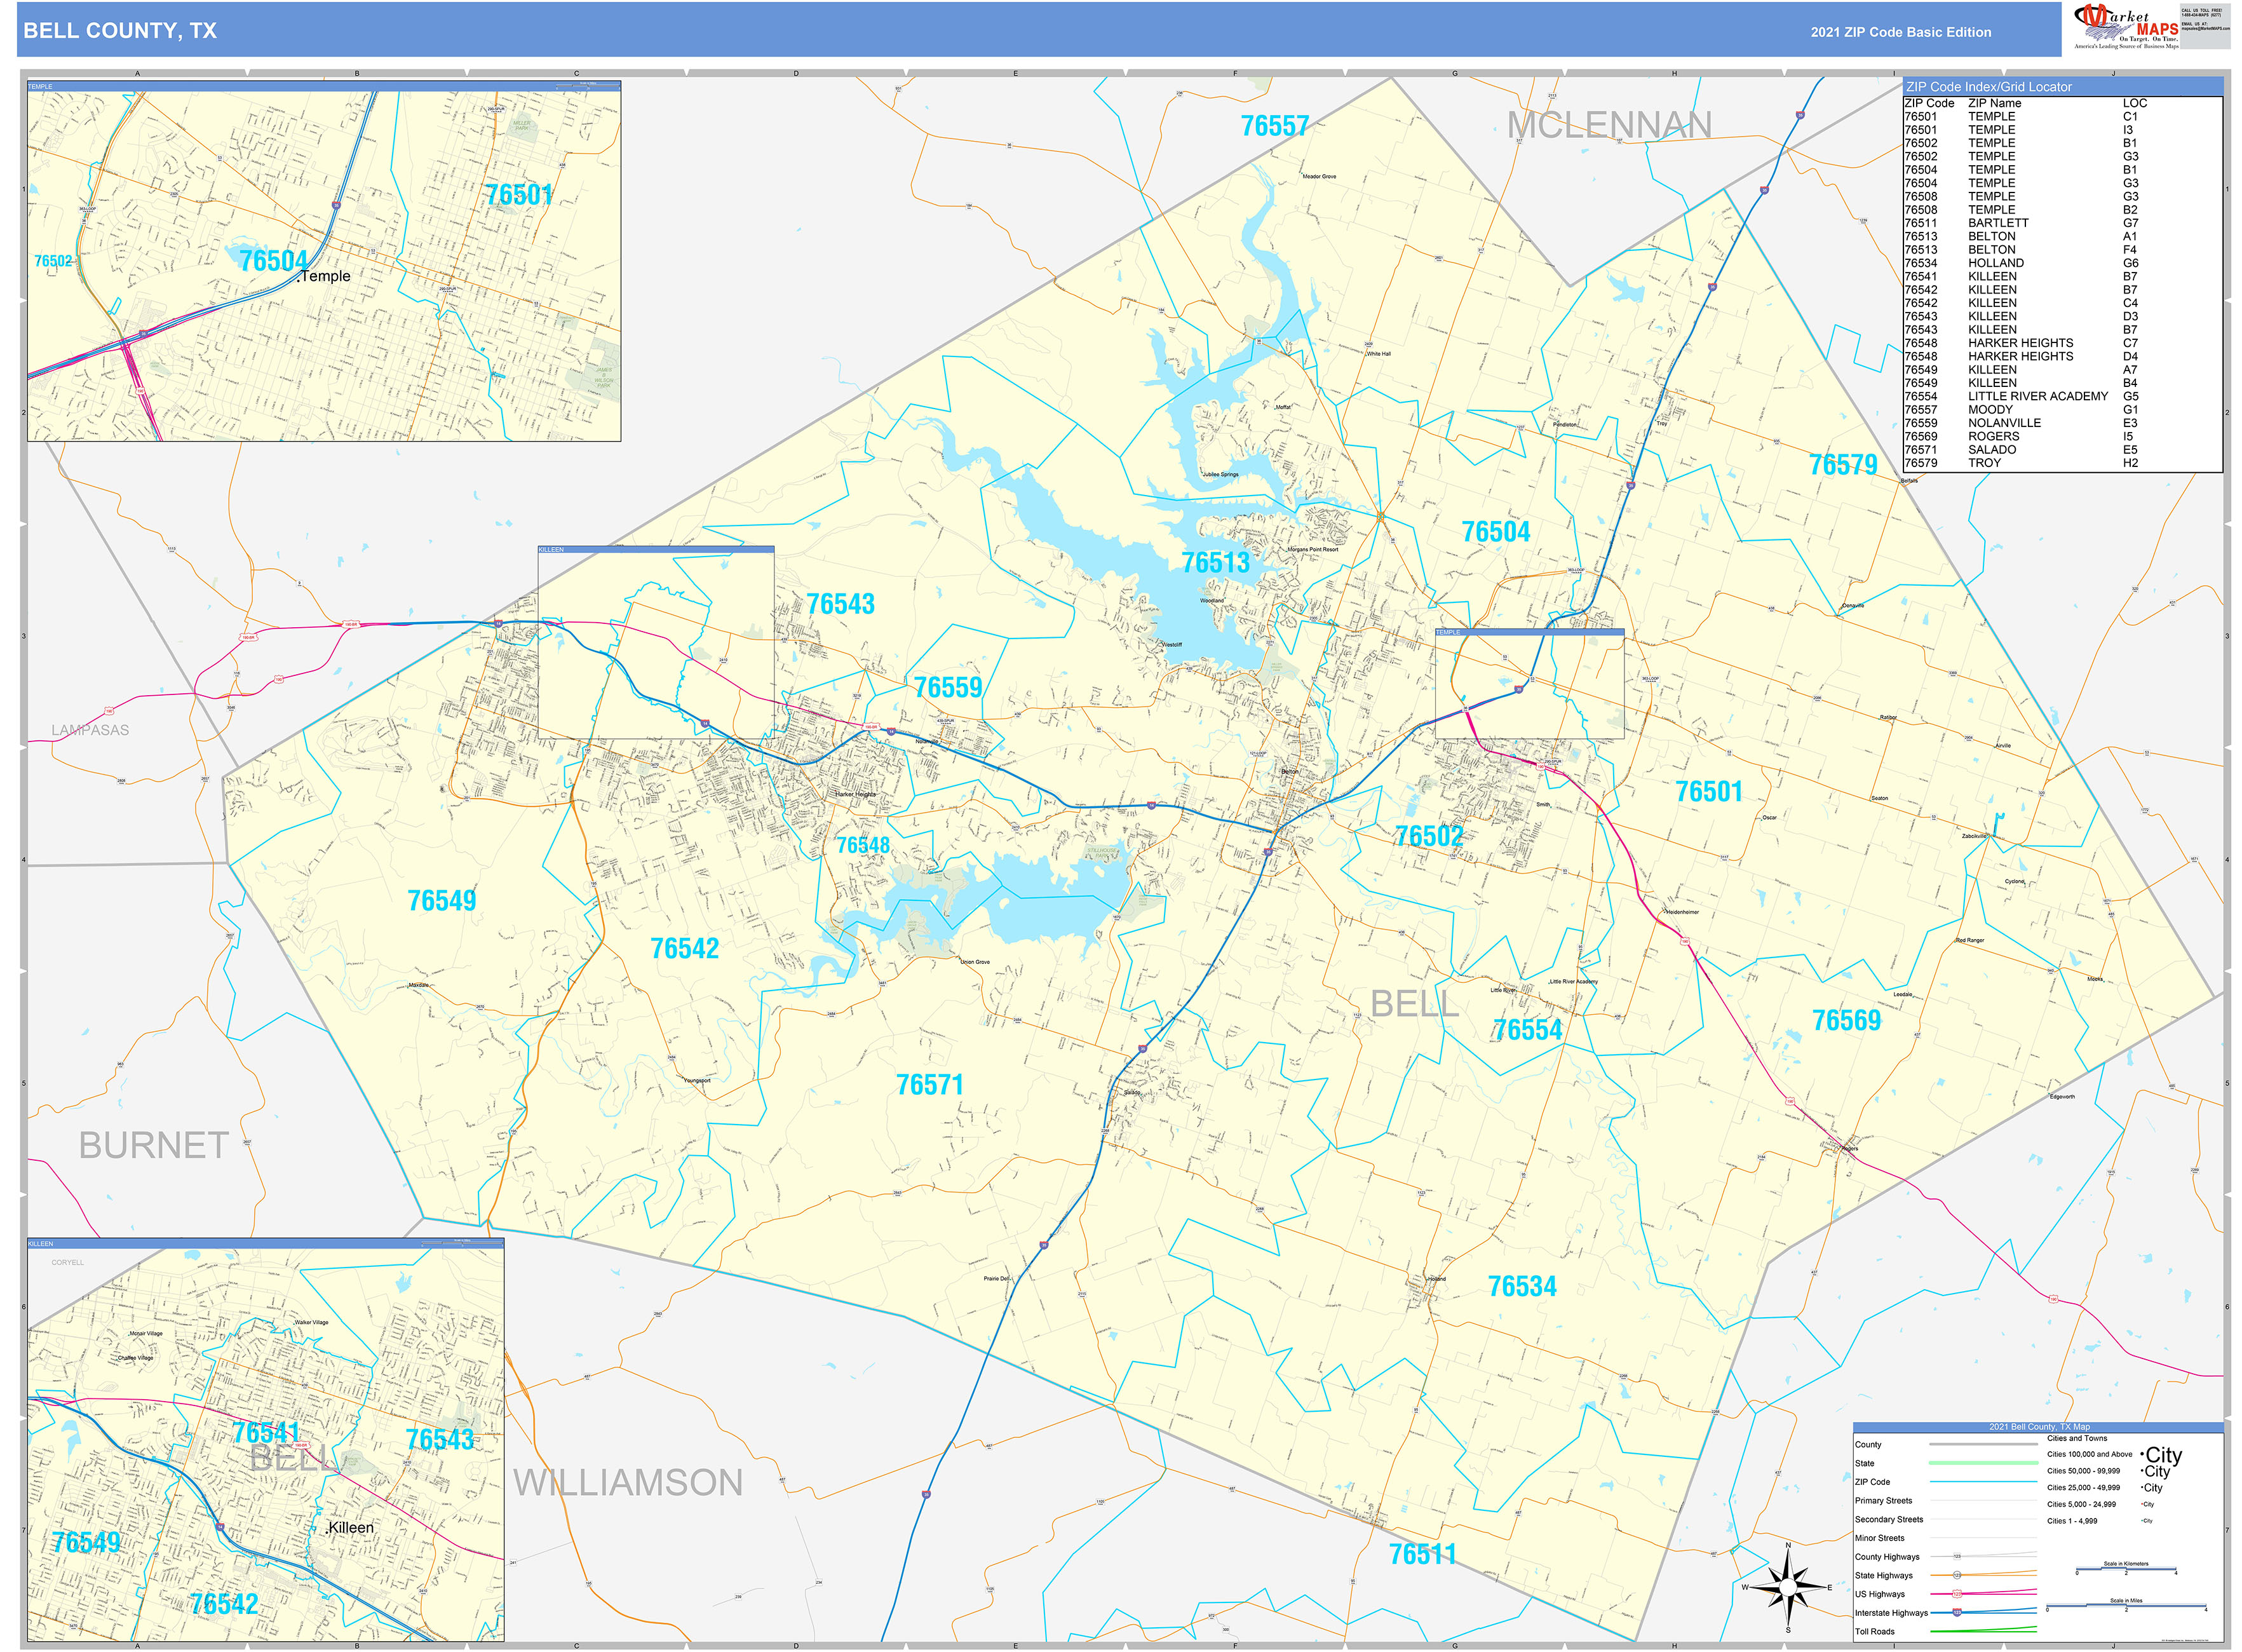Viewport: 2242px width, 1652px height.
Task: Select the 76554 ZIP label on the map
Action: pos(1527,1030)
